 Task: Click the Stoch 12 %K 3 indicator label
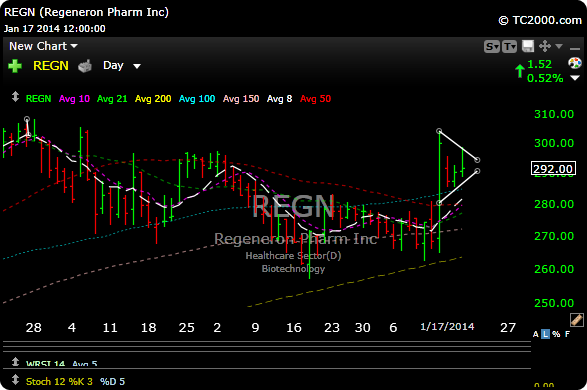pyautogui.click(x=59, y=381)
